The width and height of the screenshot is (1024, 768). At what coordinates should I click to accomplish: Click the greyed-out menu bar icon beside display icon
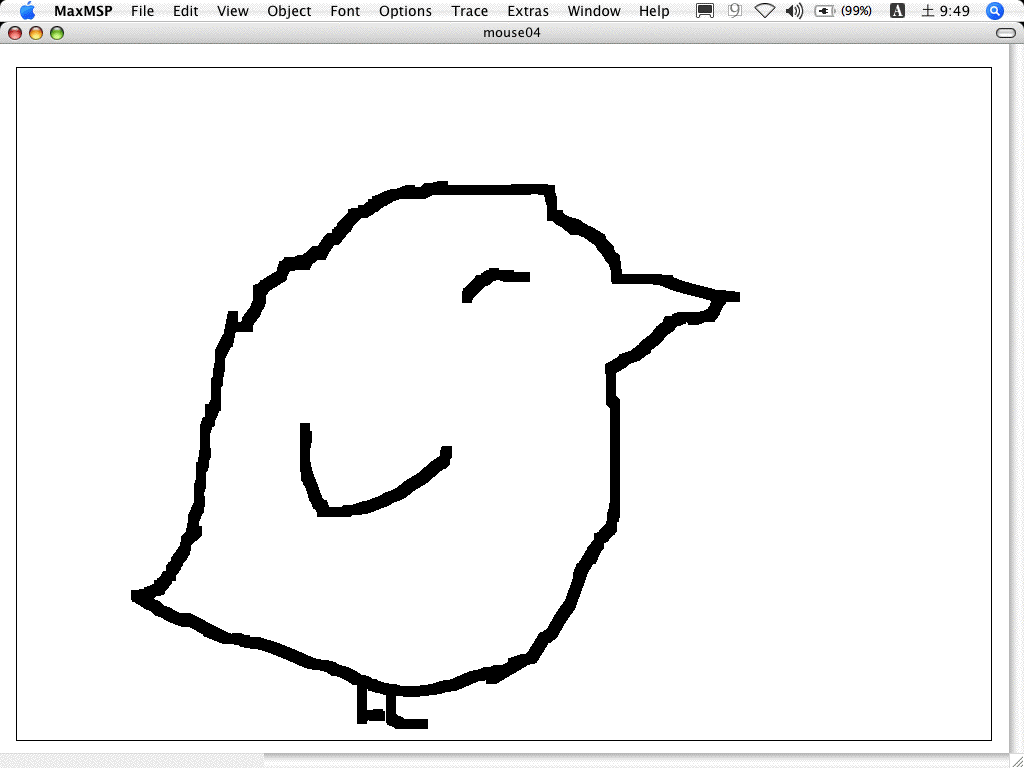(x=735, y=10)
